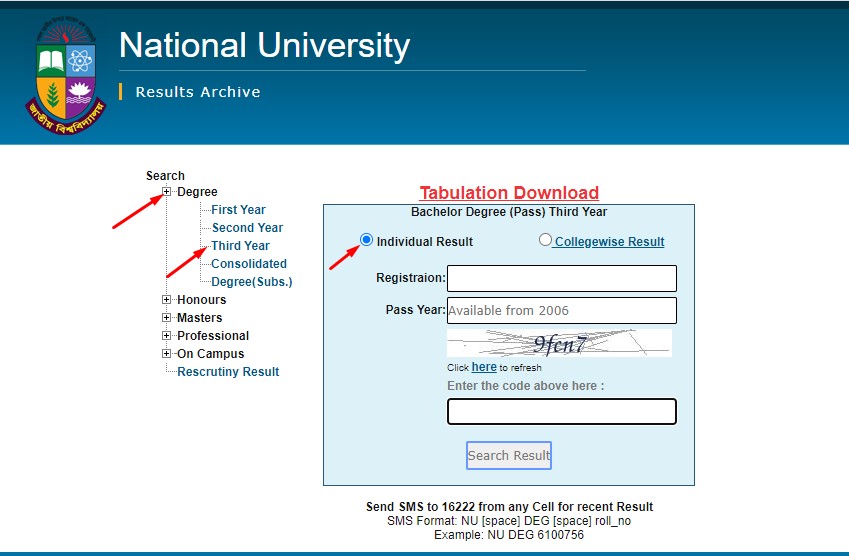Screen dimensions: 849x556
Task: Click the Honours category label
Action: [201, 299]
